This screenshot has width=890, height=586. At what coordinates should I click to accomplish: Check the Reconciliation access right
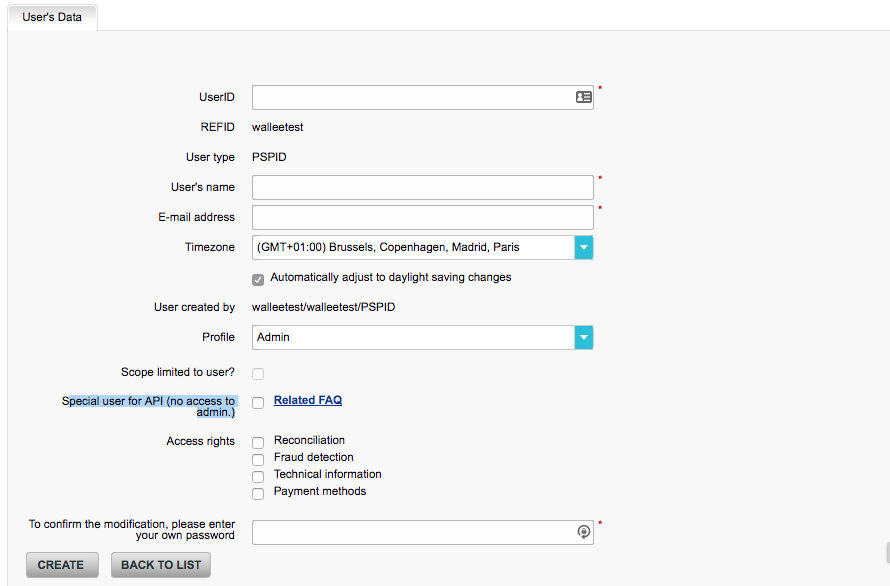tap(258, 442)
